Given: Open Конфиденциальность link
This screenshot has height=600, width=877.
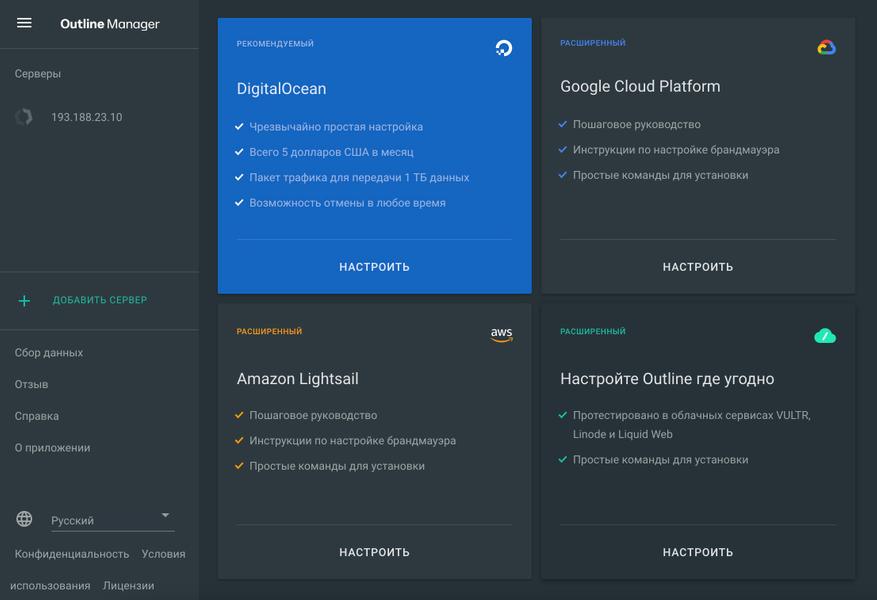Looking at the screenshot, I should point(72,554).
